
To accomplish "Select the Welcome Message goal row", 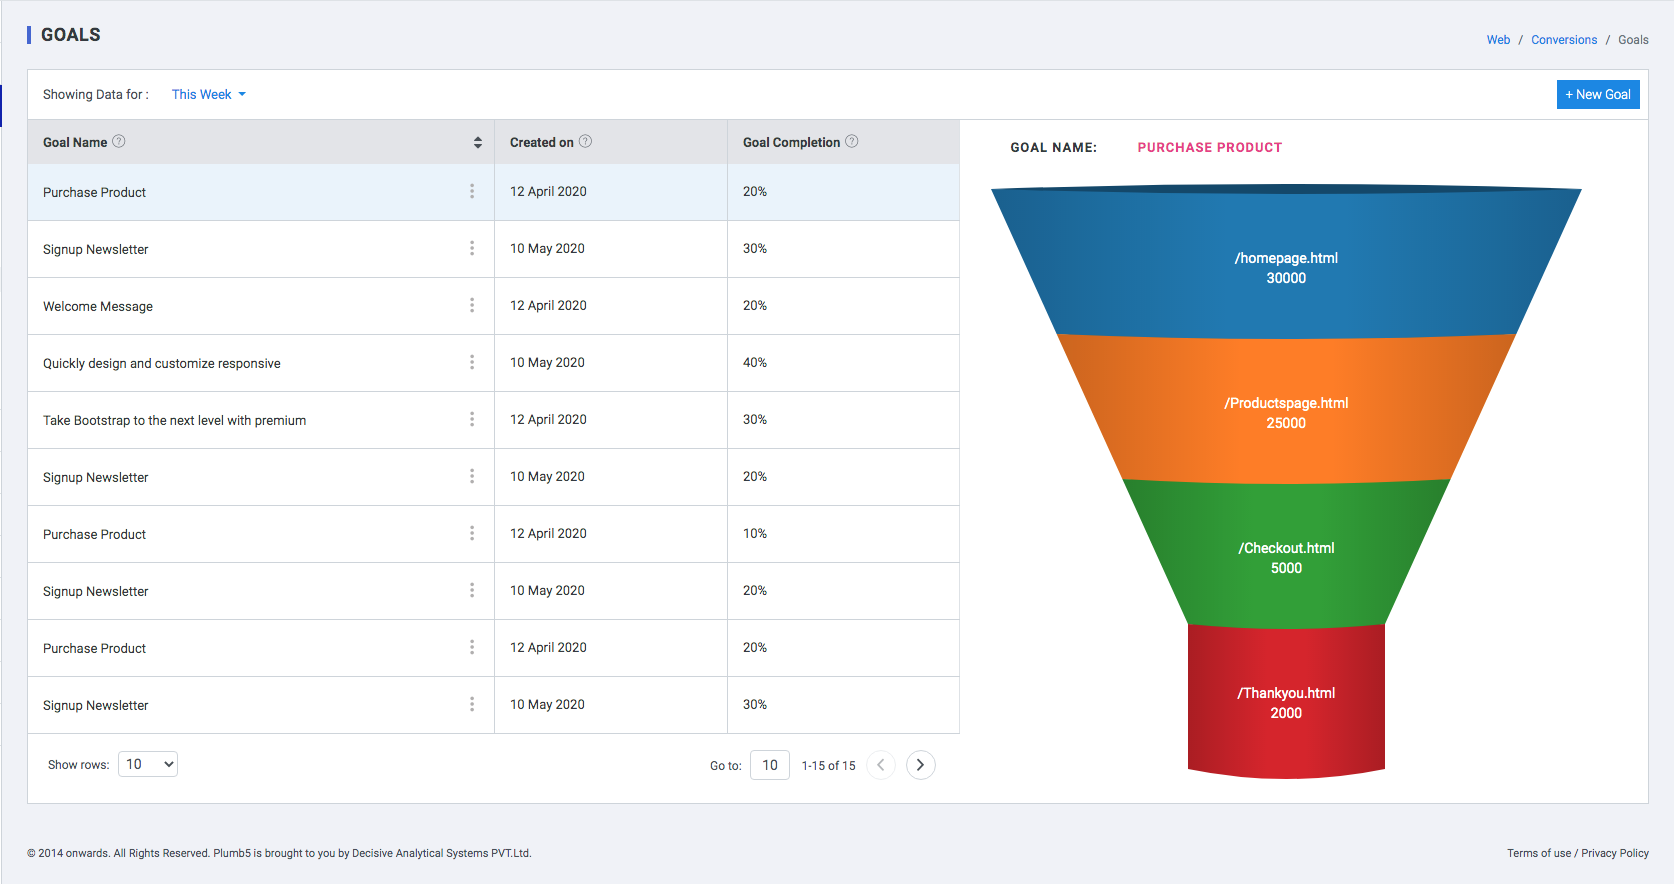I will click(494, 306).
